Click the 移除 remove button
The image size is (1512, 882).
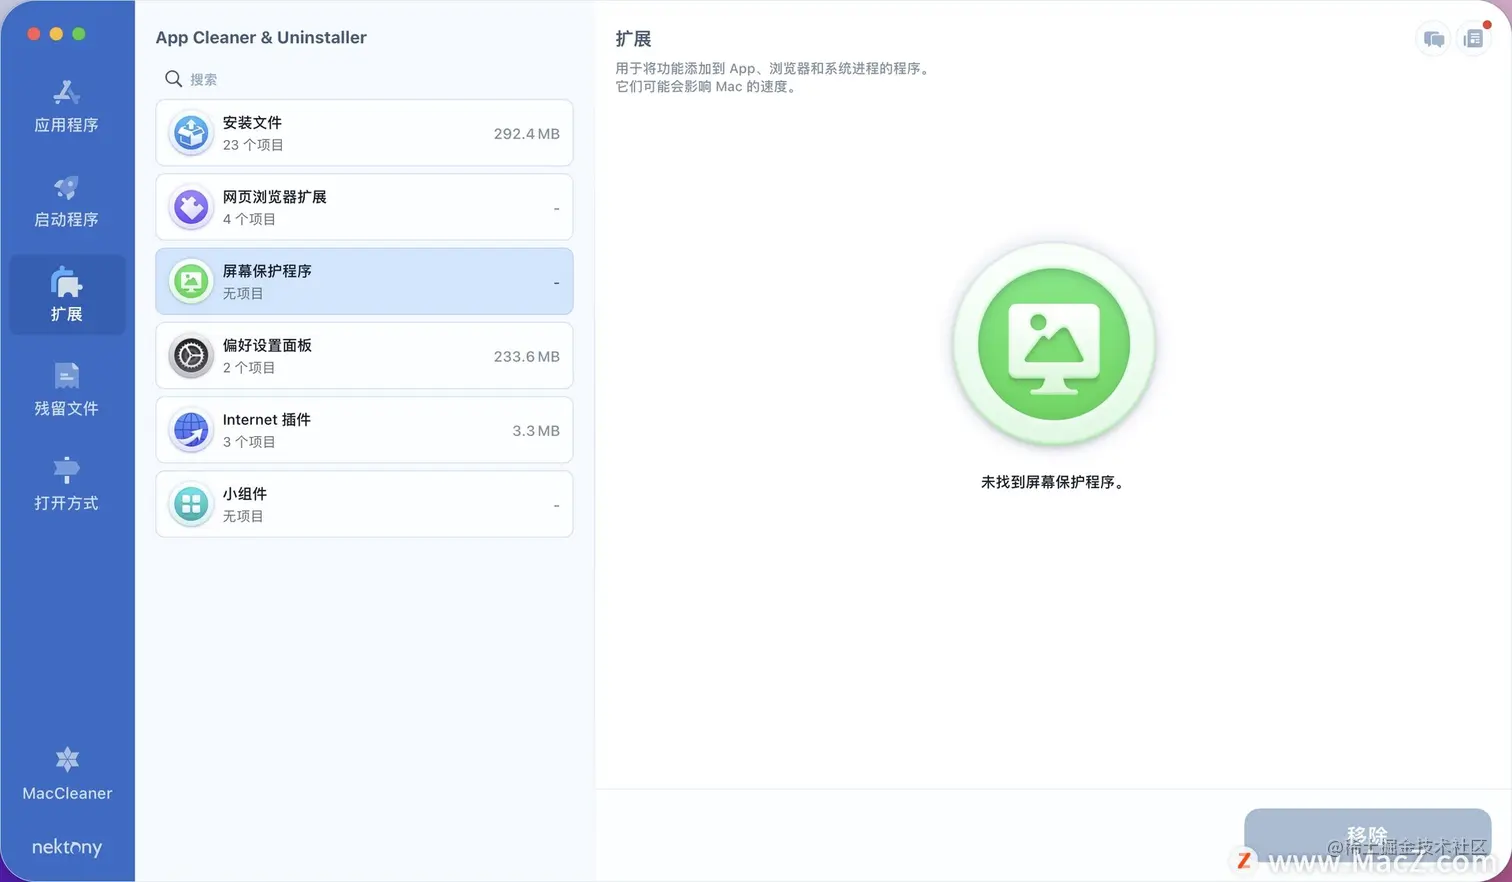(x=1367, y=834)
